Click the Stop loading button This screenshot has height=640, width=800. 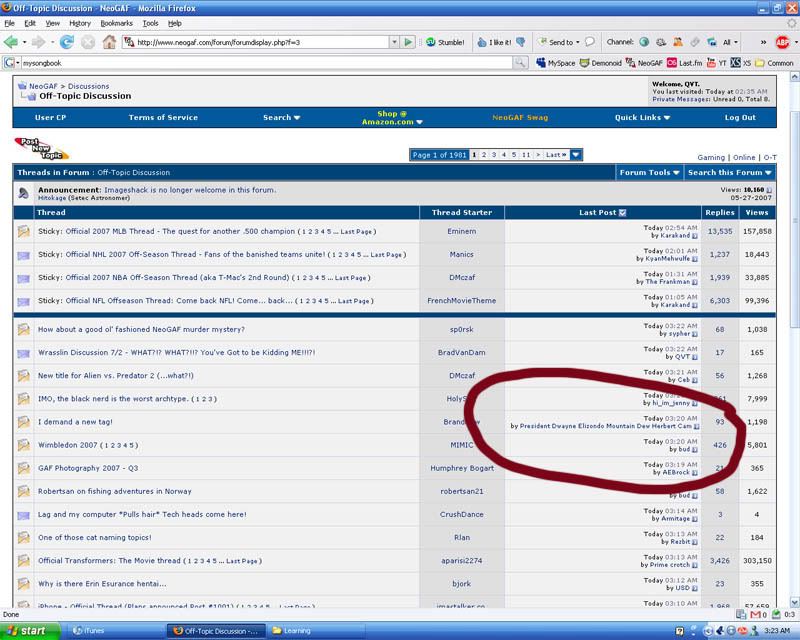click(x=88, y=42)
